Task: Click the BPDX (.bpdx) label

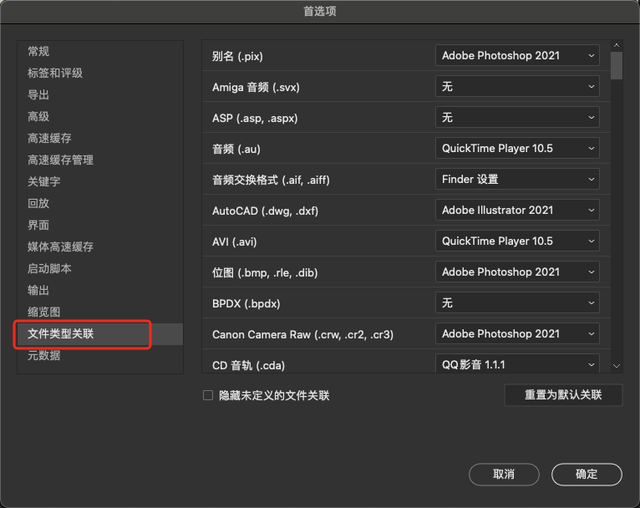Action: point(246,304)
